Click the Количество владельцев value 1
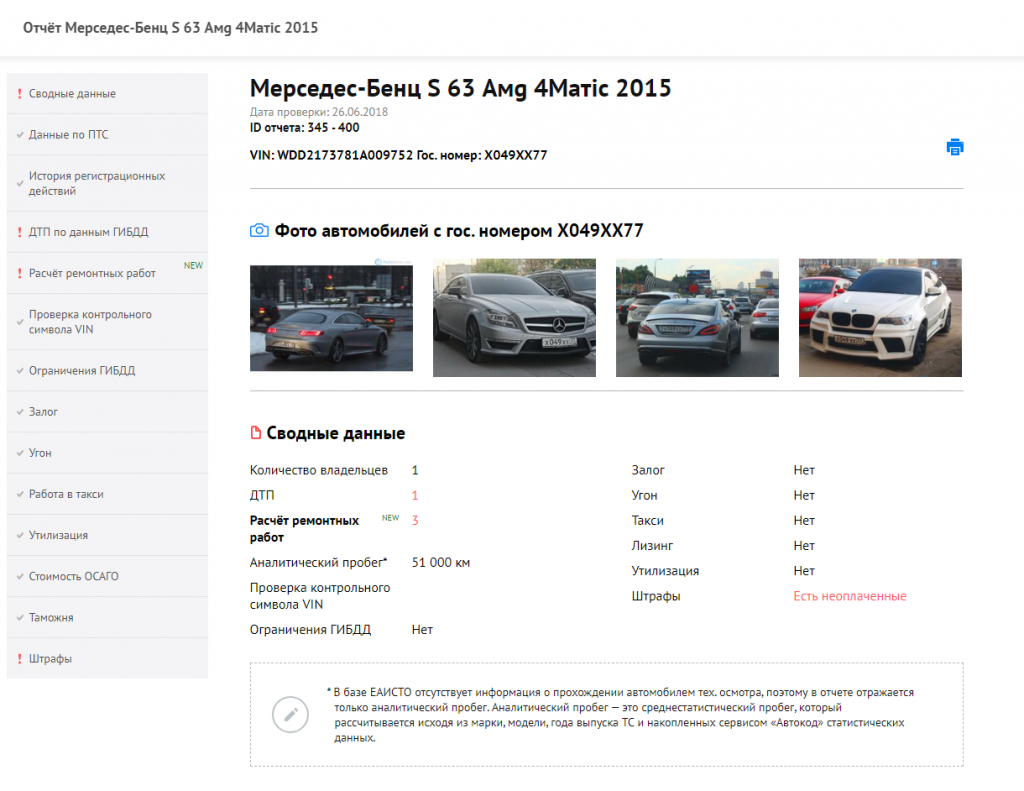The image size is (1024, 791). point(415,470)
